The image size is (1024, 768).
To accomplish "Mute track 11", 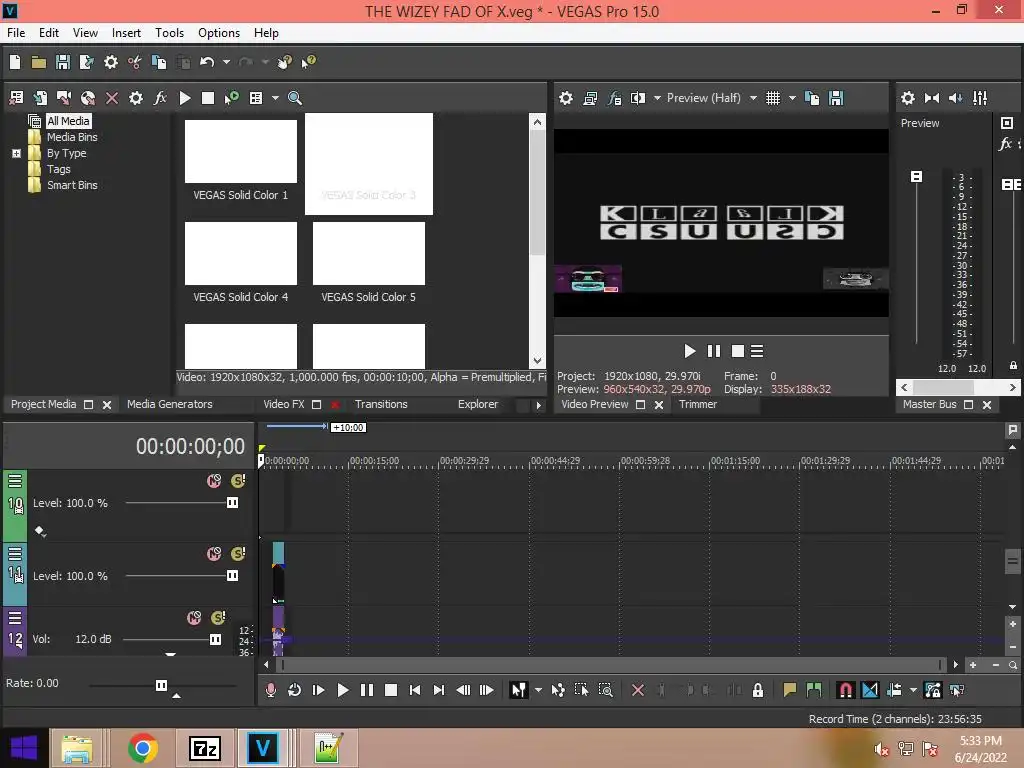I will point(214,554).
